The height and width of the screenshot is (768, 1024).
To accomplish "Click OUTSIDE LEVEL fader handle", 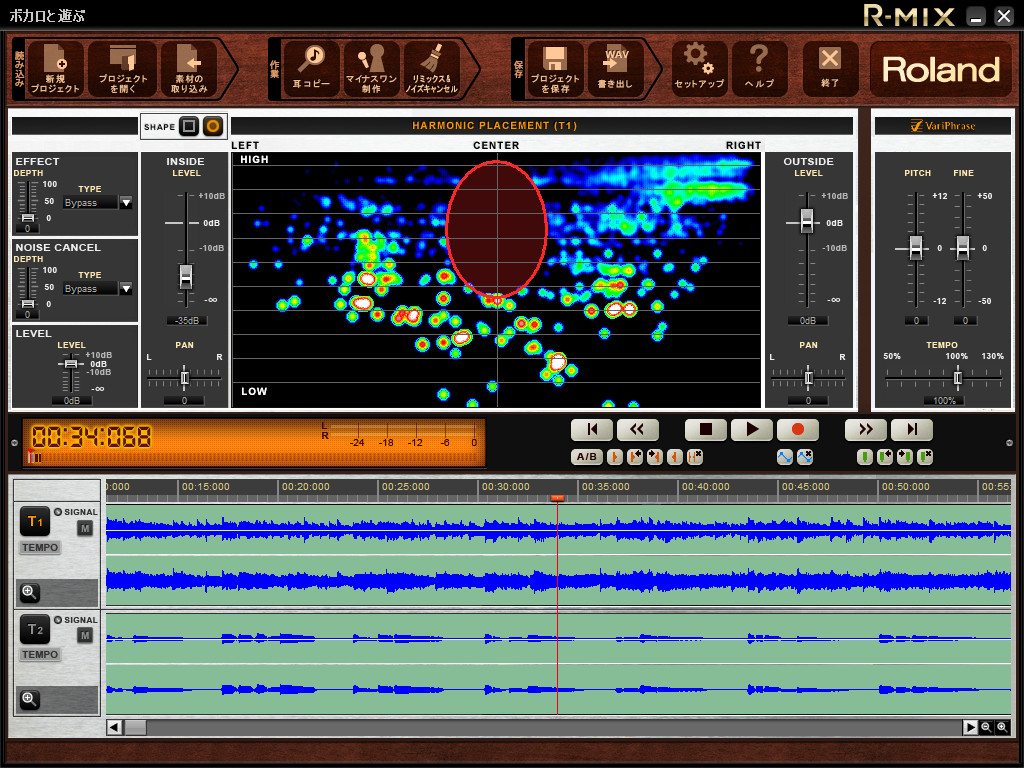I will coord(807,221).
